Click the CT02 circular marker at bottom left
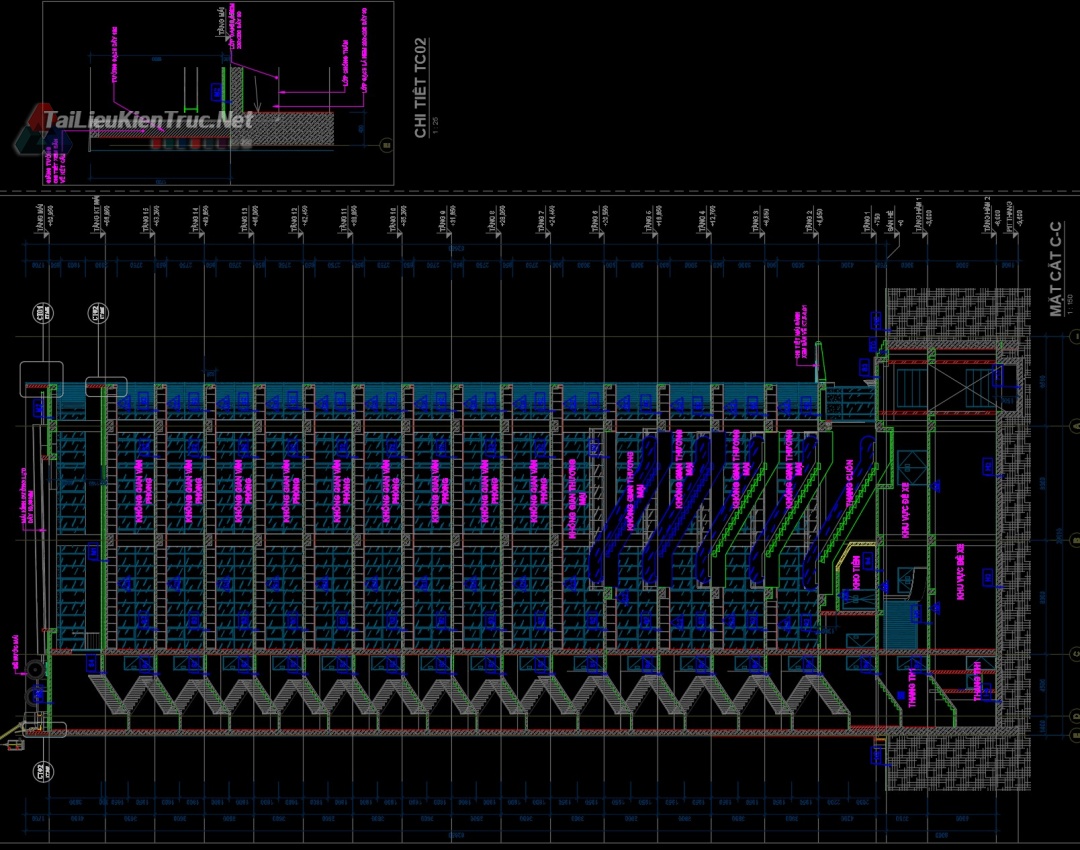This screenshot has height=850, width=1080. click(x=43, y=771)
